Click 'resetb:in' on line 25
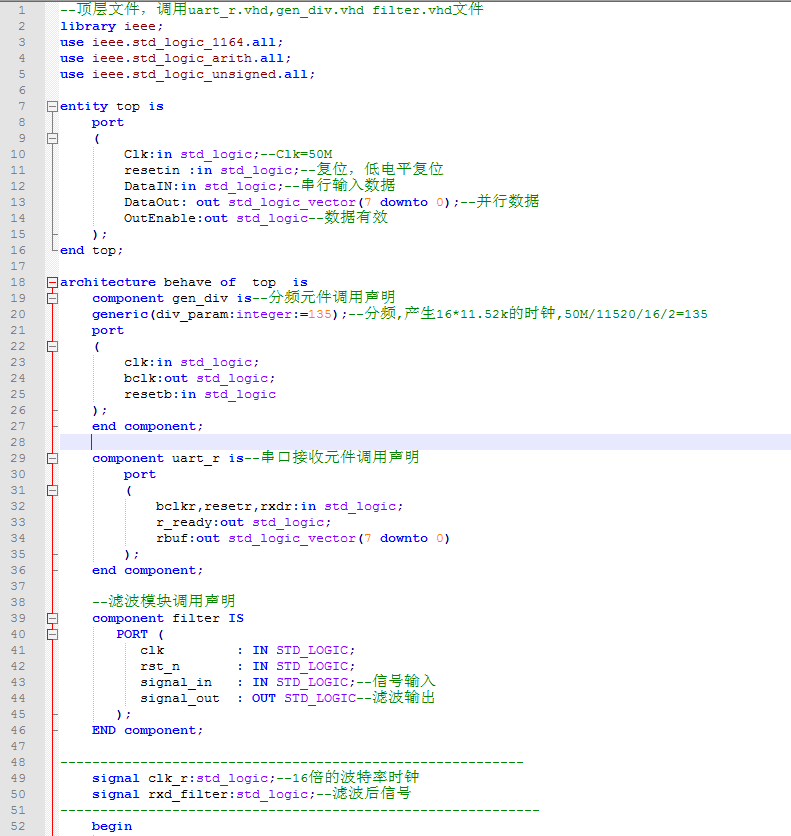The height and width of the screenshot is (836, 791). click(x=160, y=394)
